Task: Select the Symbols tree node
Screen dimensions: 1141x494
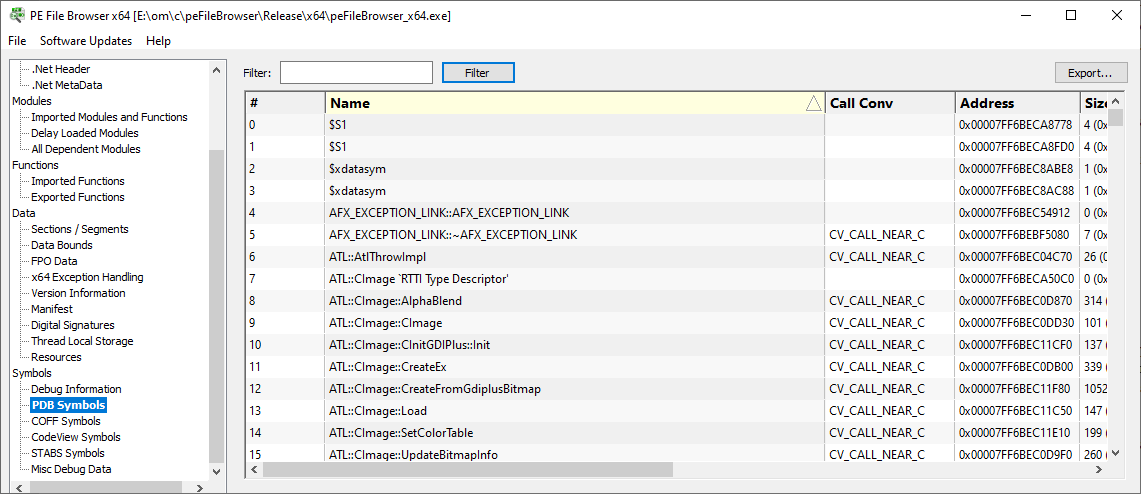Action: [x=32, y=373]
